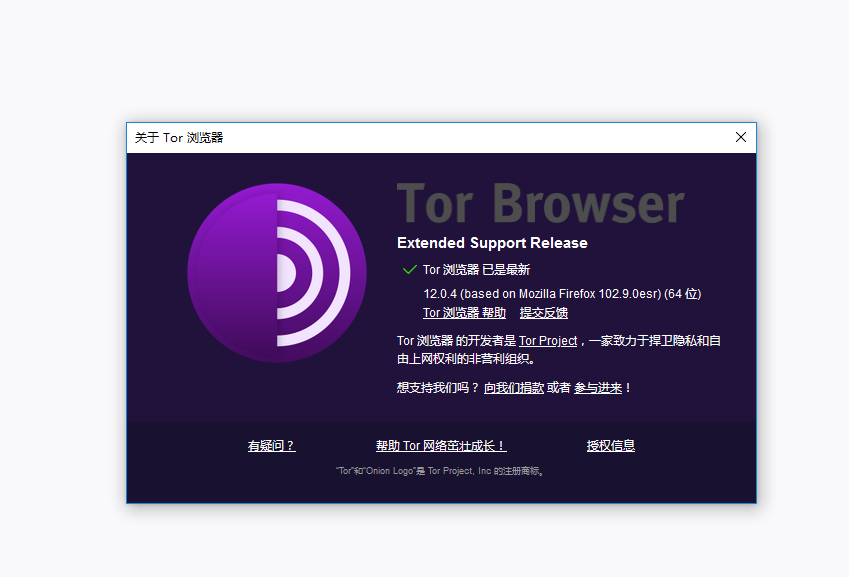Click the Extended Support Release heading
Image resolution: width=849 pixels, height=577 pixels.
click(492, 242)
